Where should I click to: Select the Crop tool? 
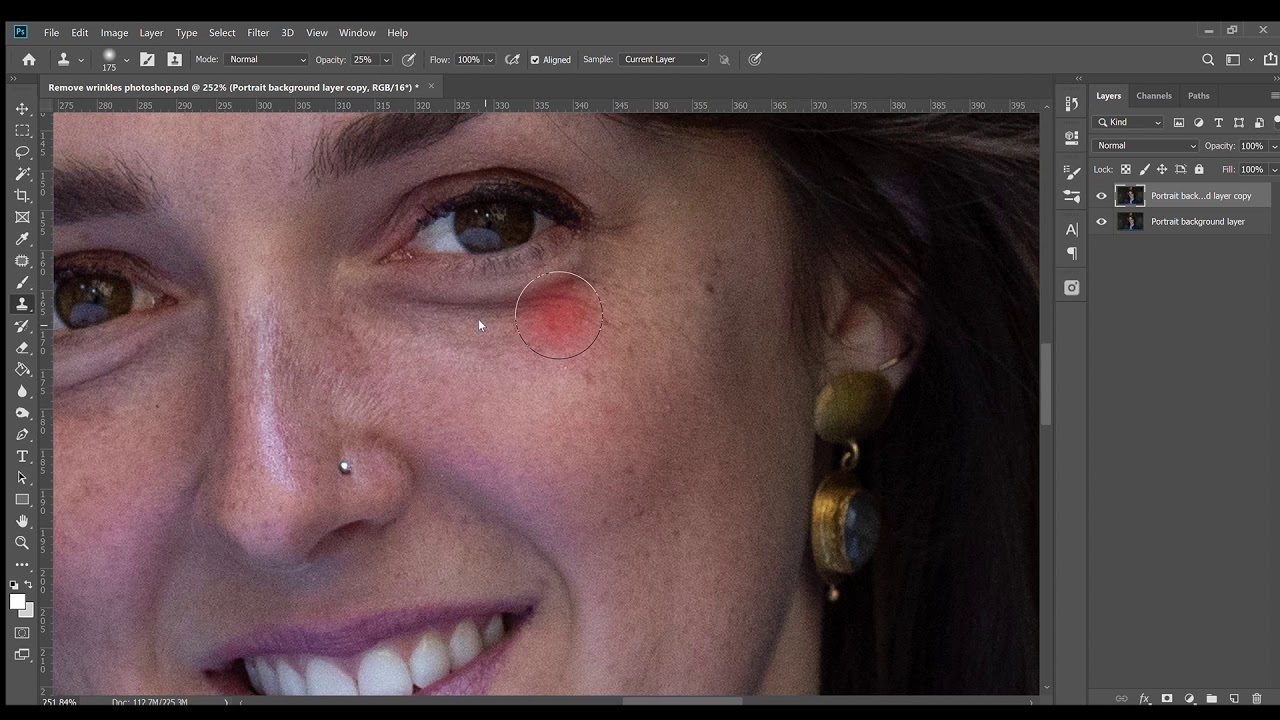click(22, 195)
